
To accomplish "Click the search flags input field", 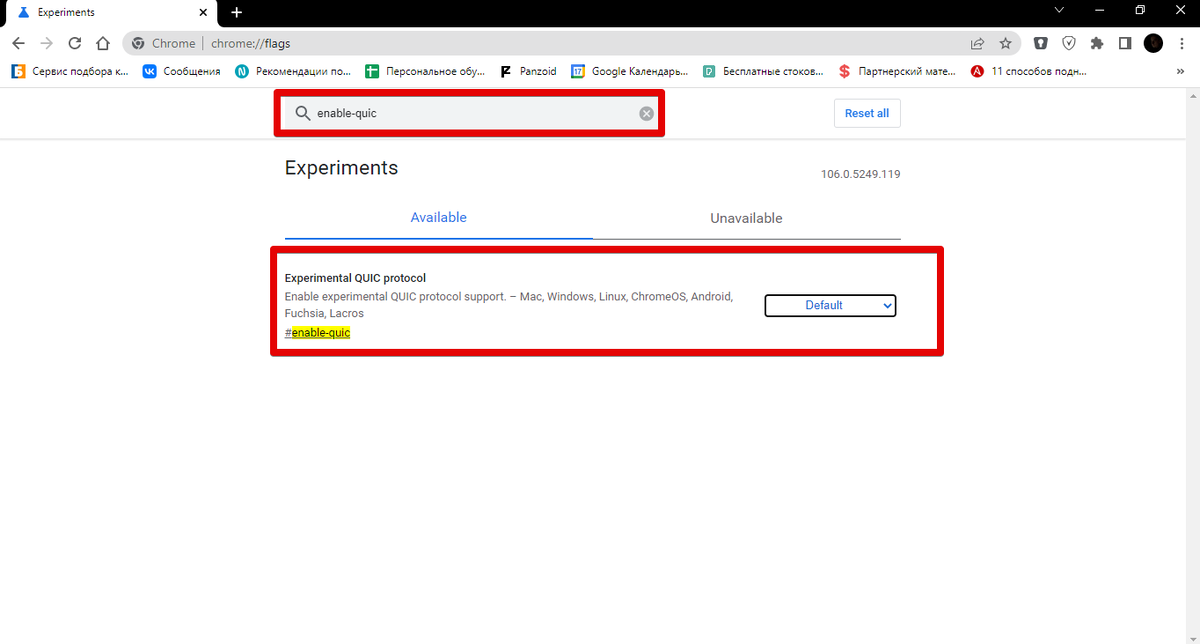I will click(x=472, y=114).
